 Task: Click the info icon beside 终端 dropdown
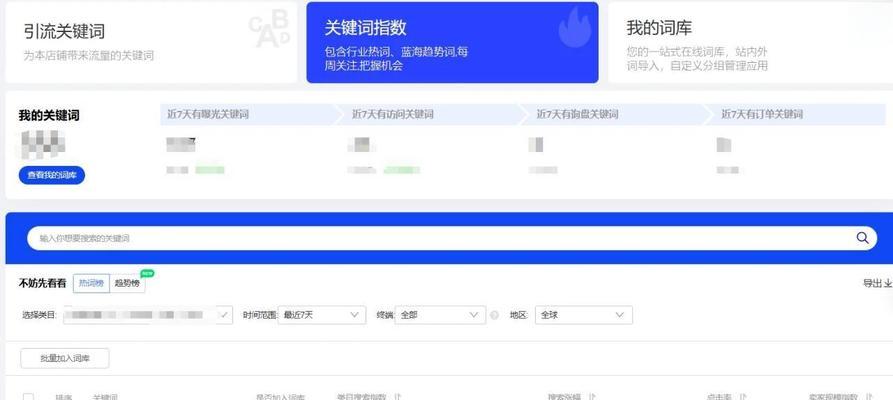(x=494, y=315)
